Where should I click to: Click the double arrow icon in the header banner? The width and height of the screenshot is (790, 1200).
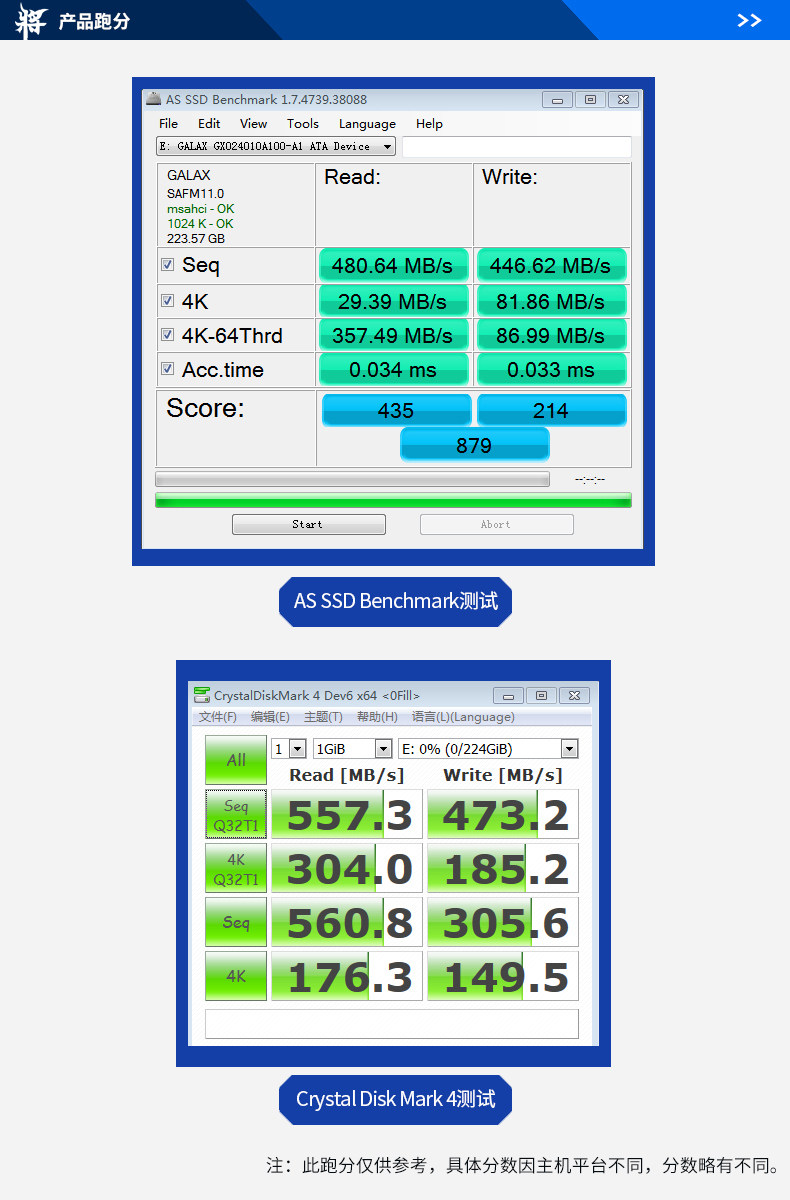(x=749, y=20)
